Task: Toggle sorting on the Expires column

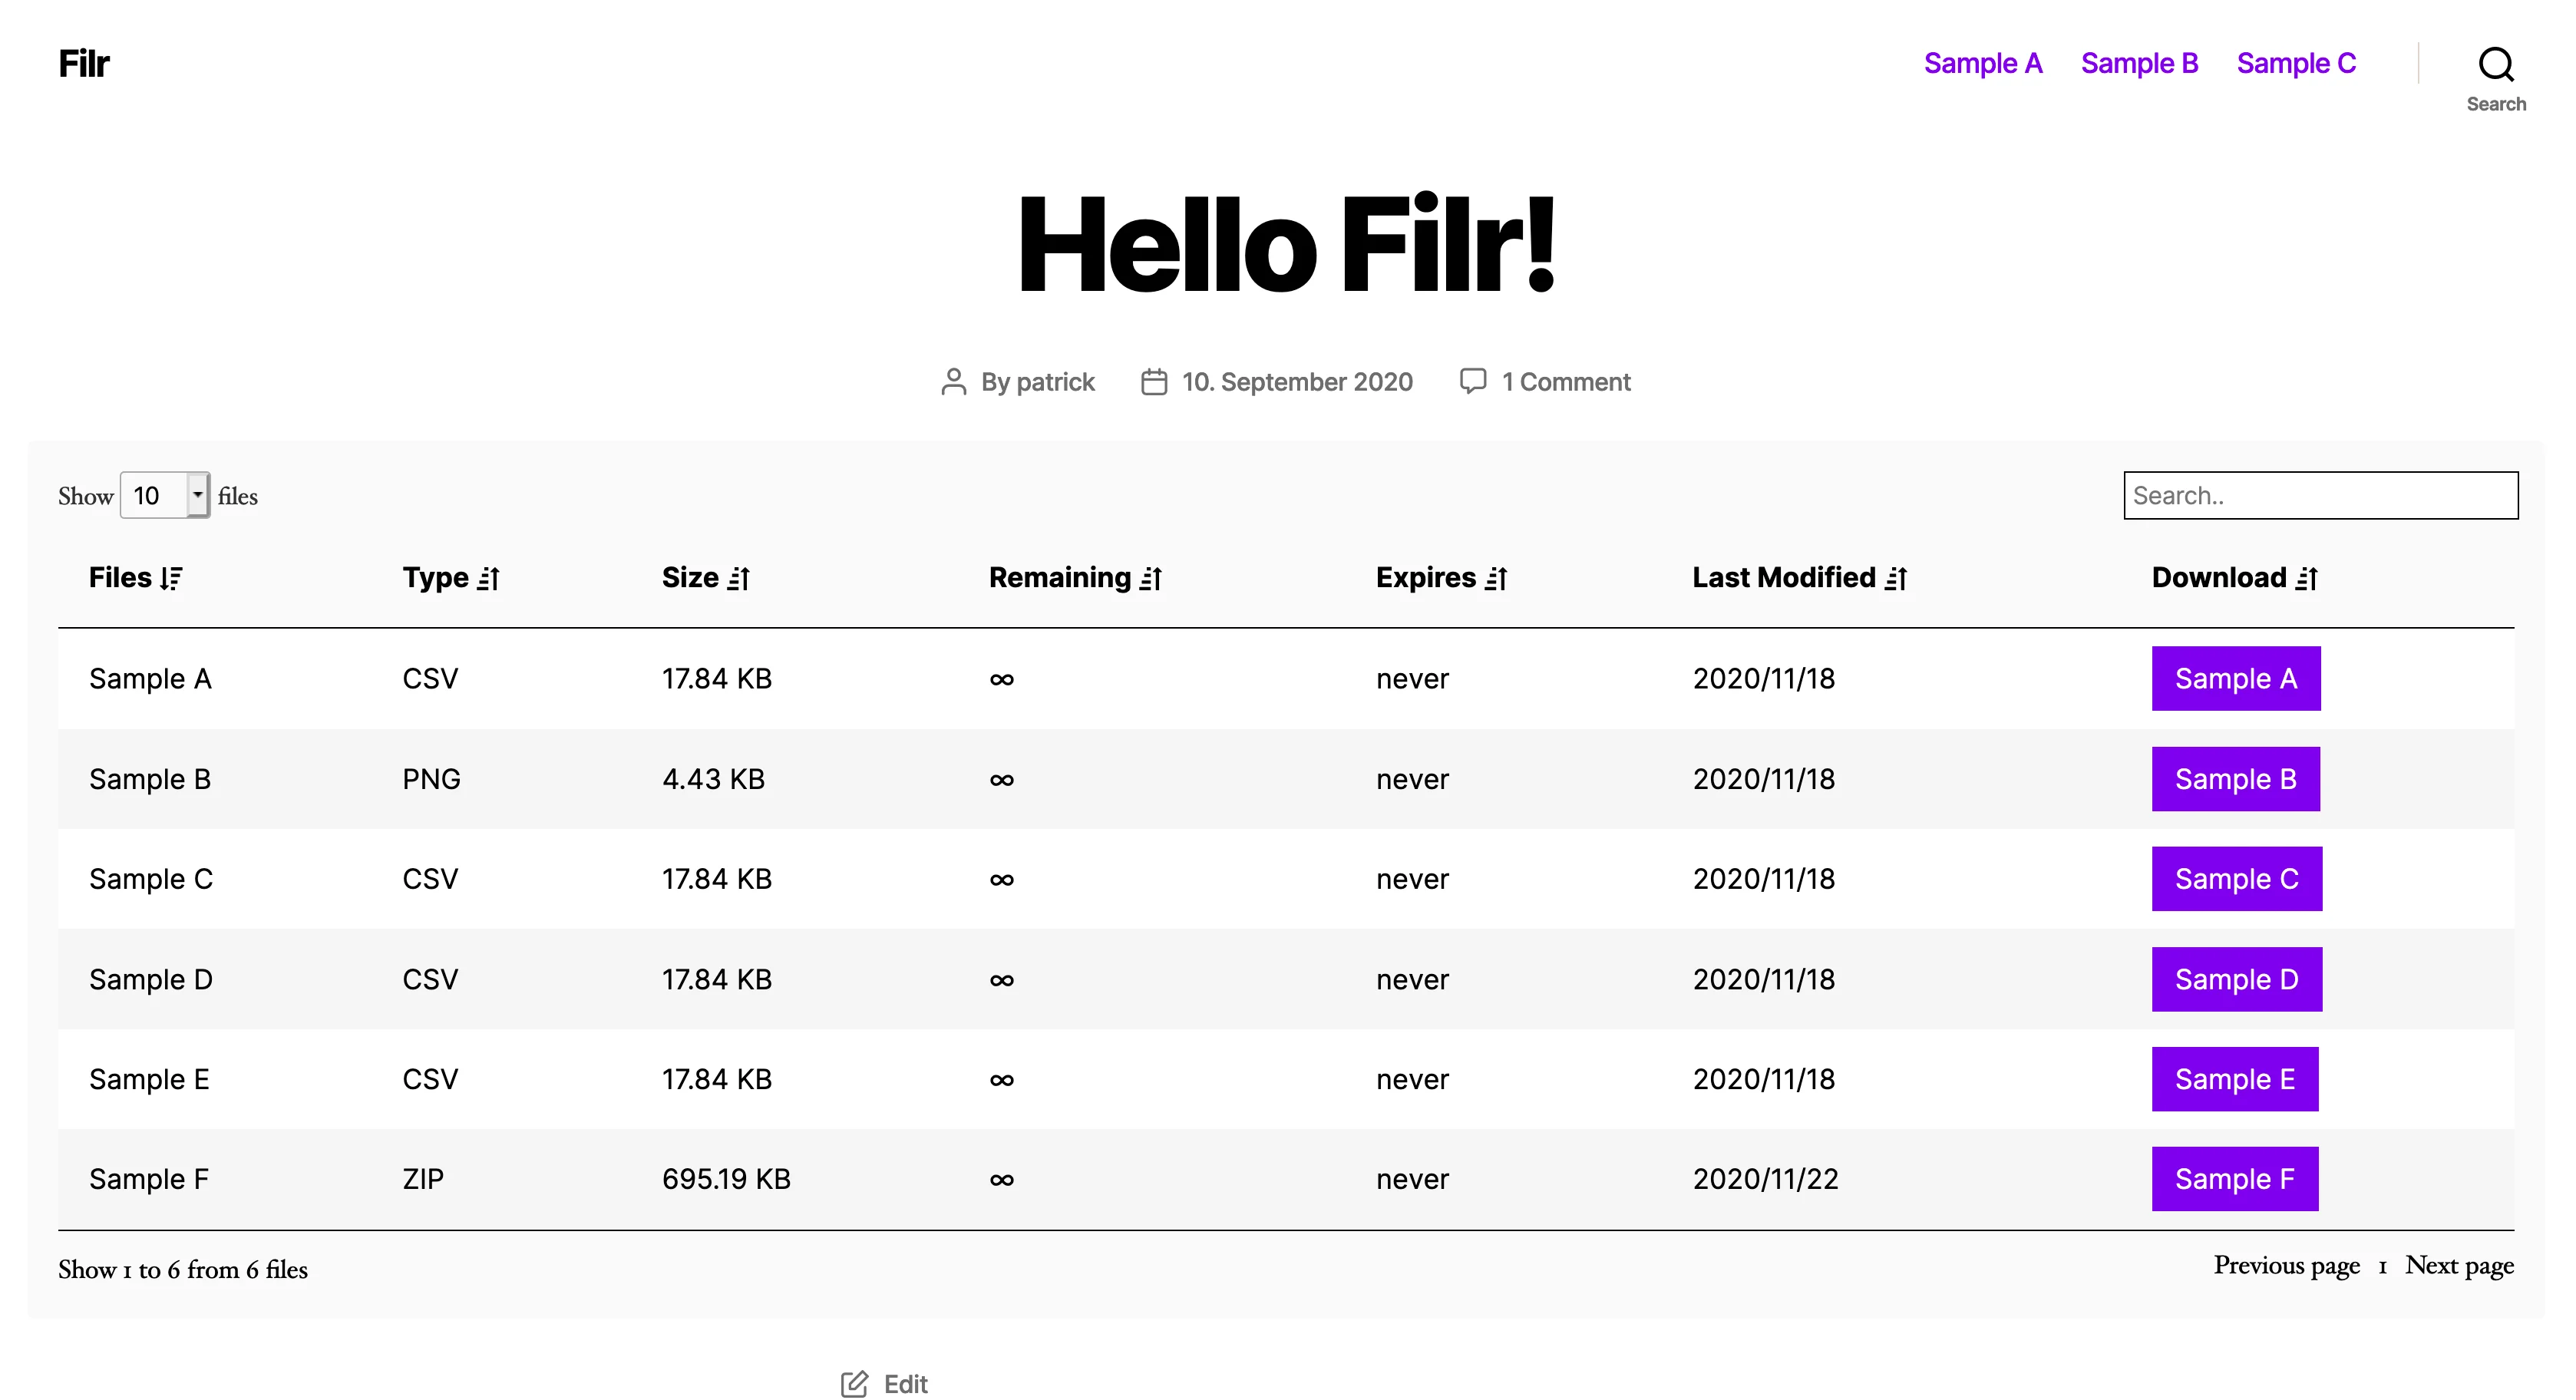Action: (1496, 577)
